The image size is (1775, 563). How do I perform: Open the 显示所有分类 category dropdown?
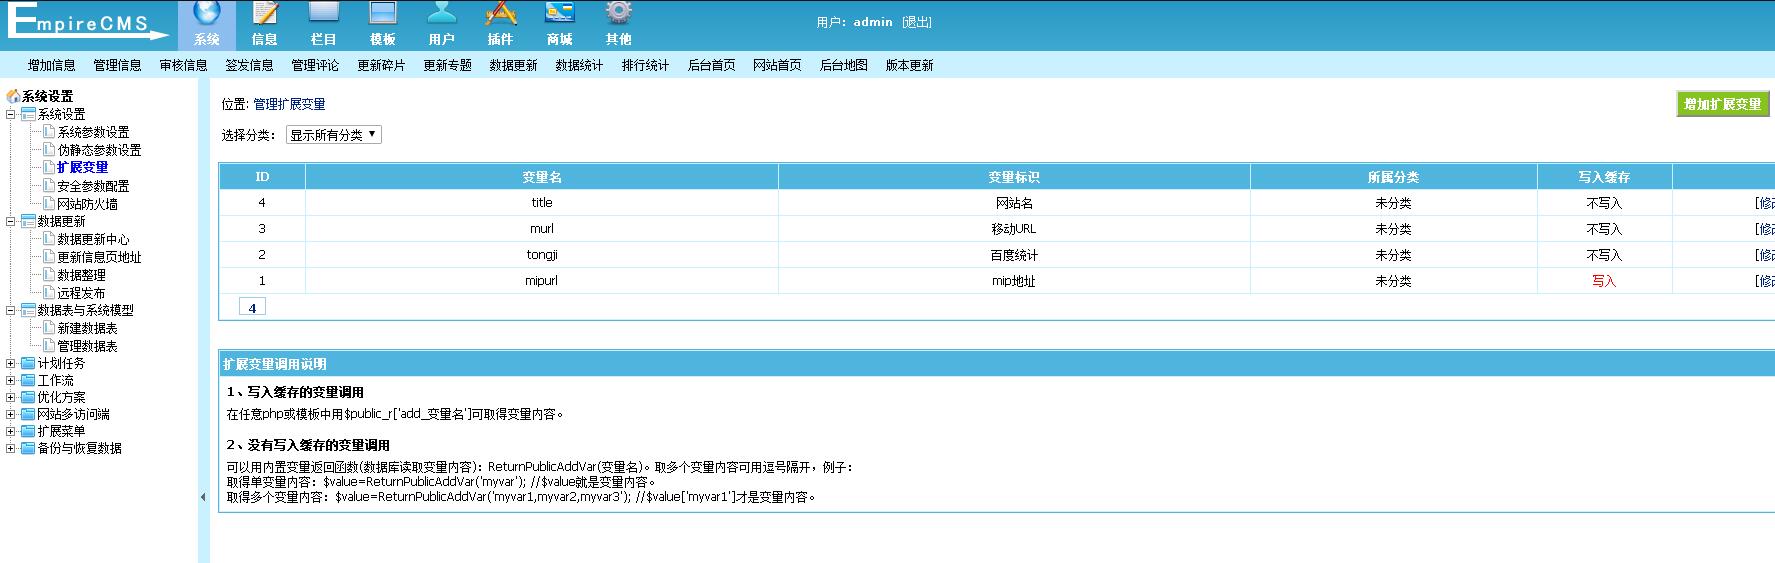334,135
